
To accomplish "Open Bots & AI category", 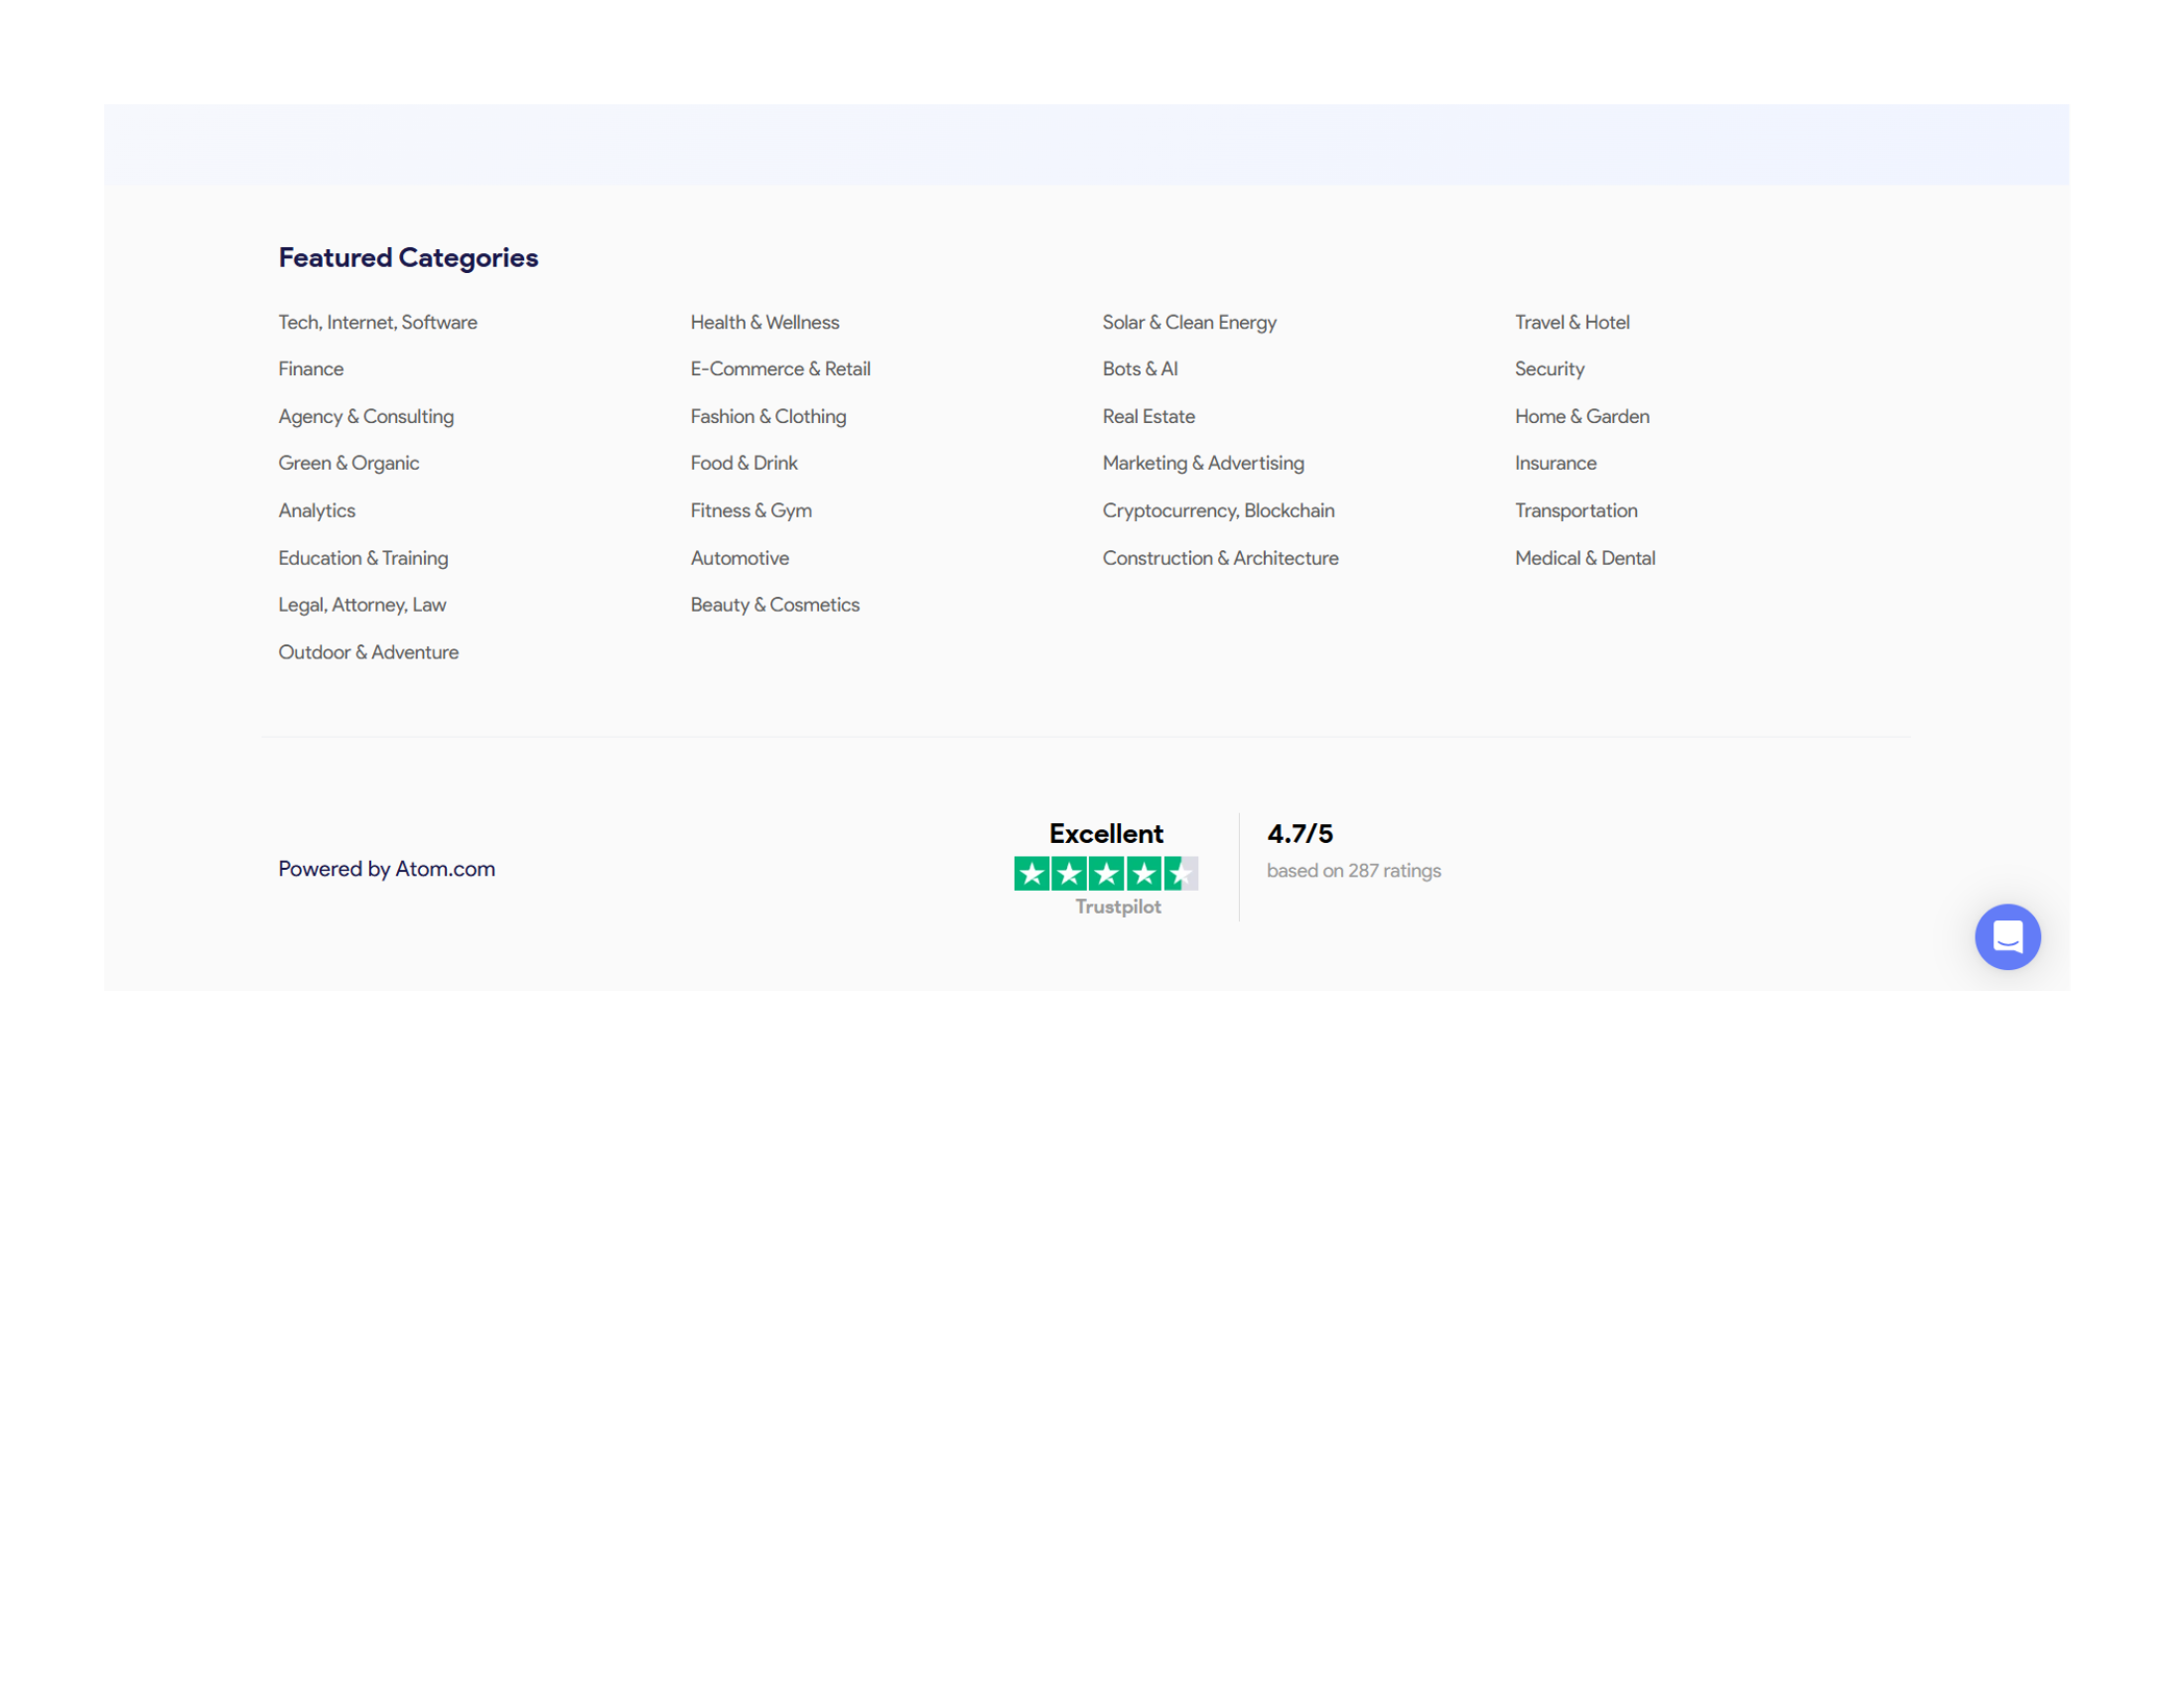I will [x=1139, y=369].
